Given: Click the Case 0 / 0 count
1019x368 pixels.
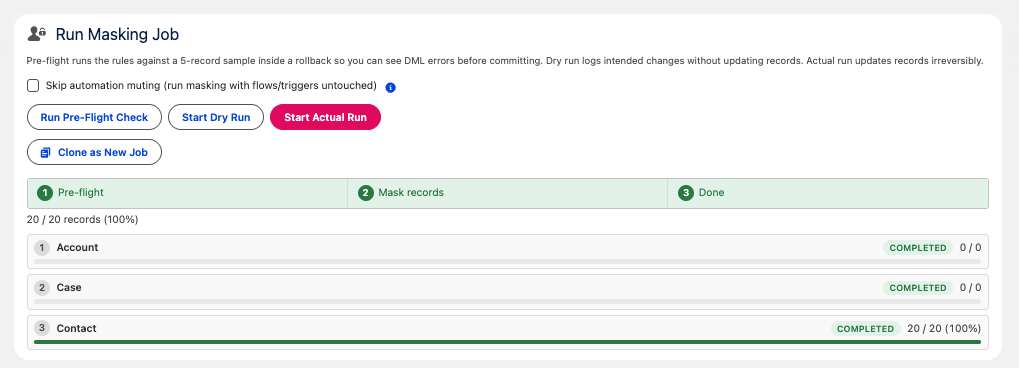Looking at the screenshot, I should pyautogui.click(x=970, y=287).
